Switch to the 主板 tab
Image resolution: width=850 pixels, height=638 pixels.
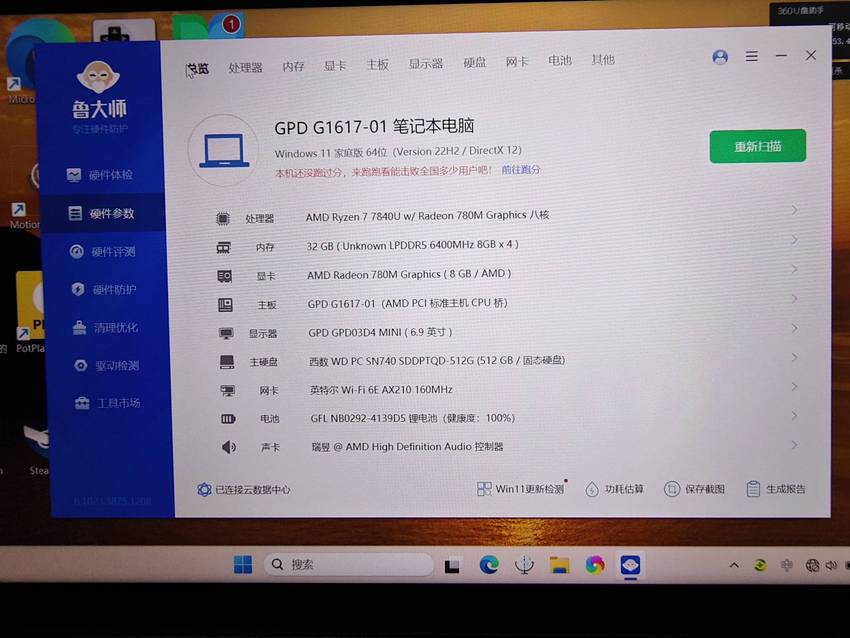pos(377,65)
